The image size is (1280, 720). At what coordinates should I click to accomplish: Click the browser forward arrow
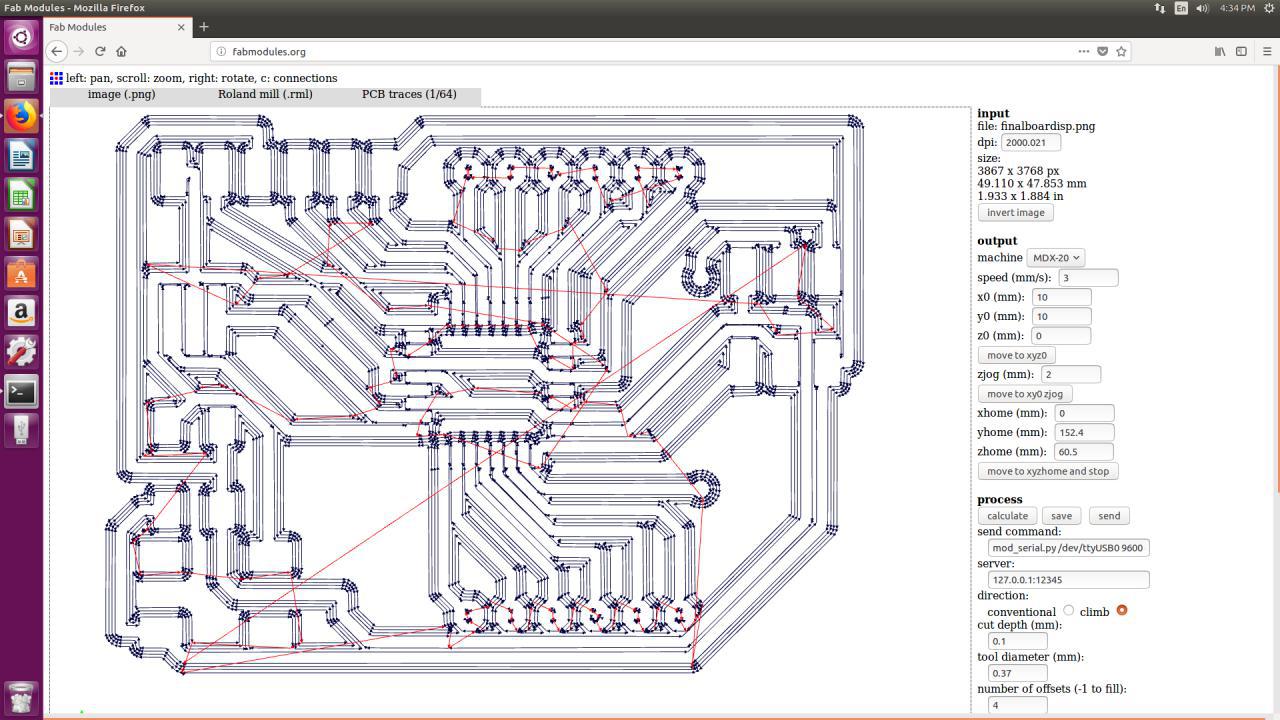pyautogui.click(x=79, y=51)
